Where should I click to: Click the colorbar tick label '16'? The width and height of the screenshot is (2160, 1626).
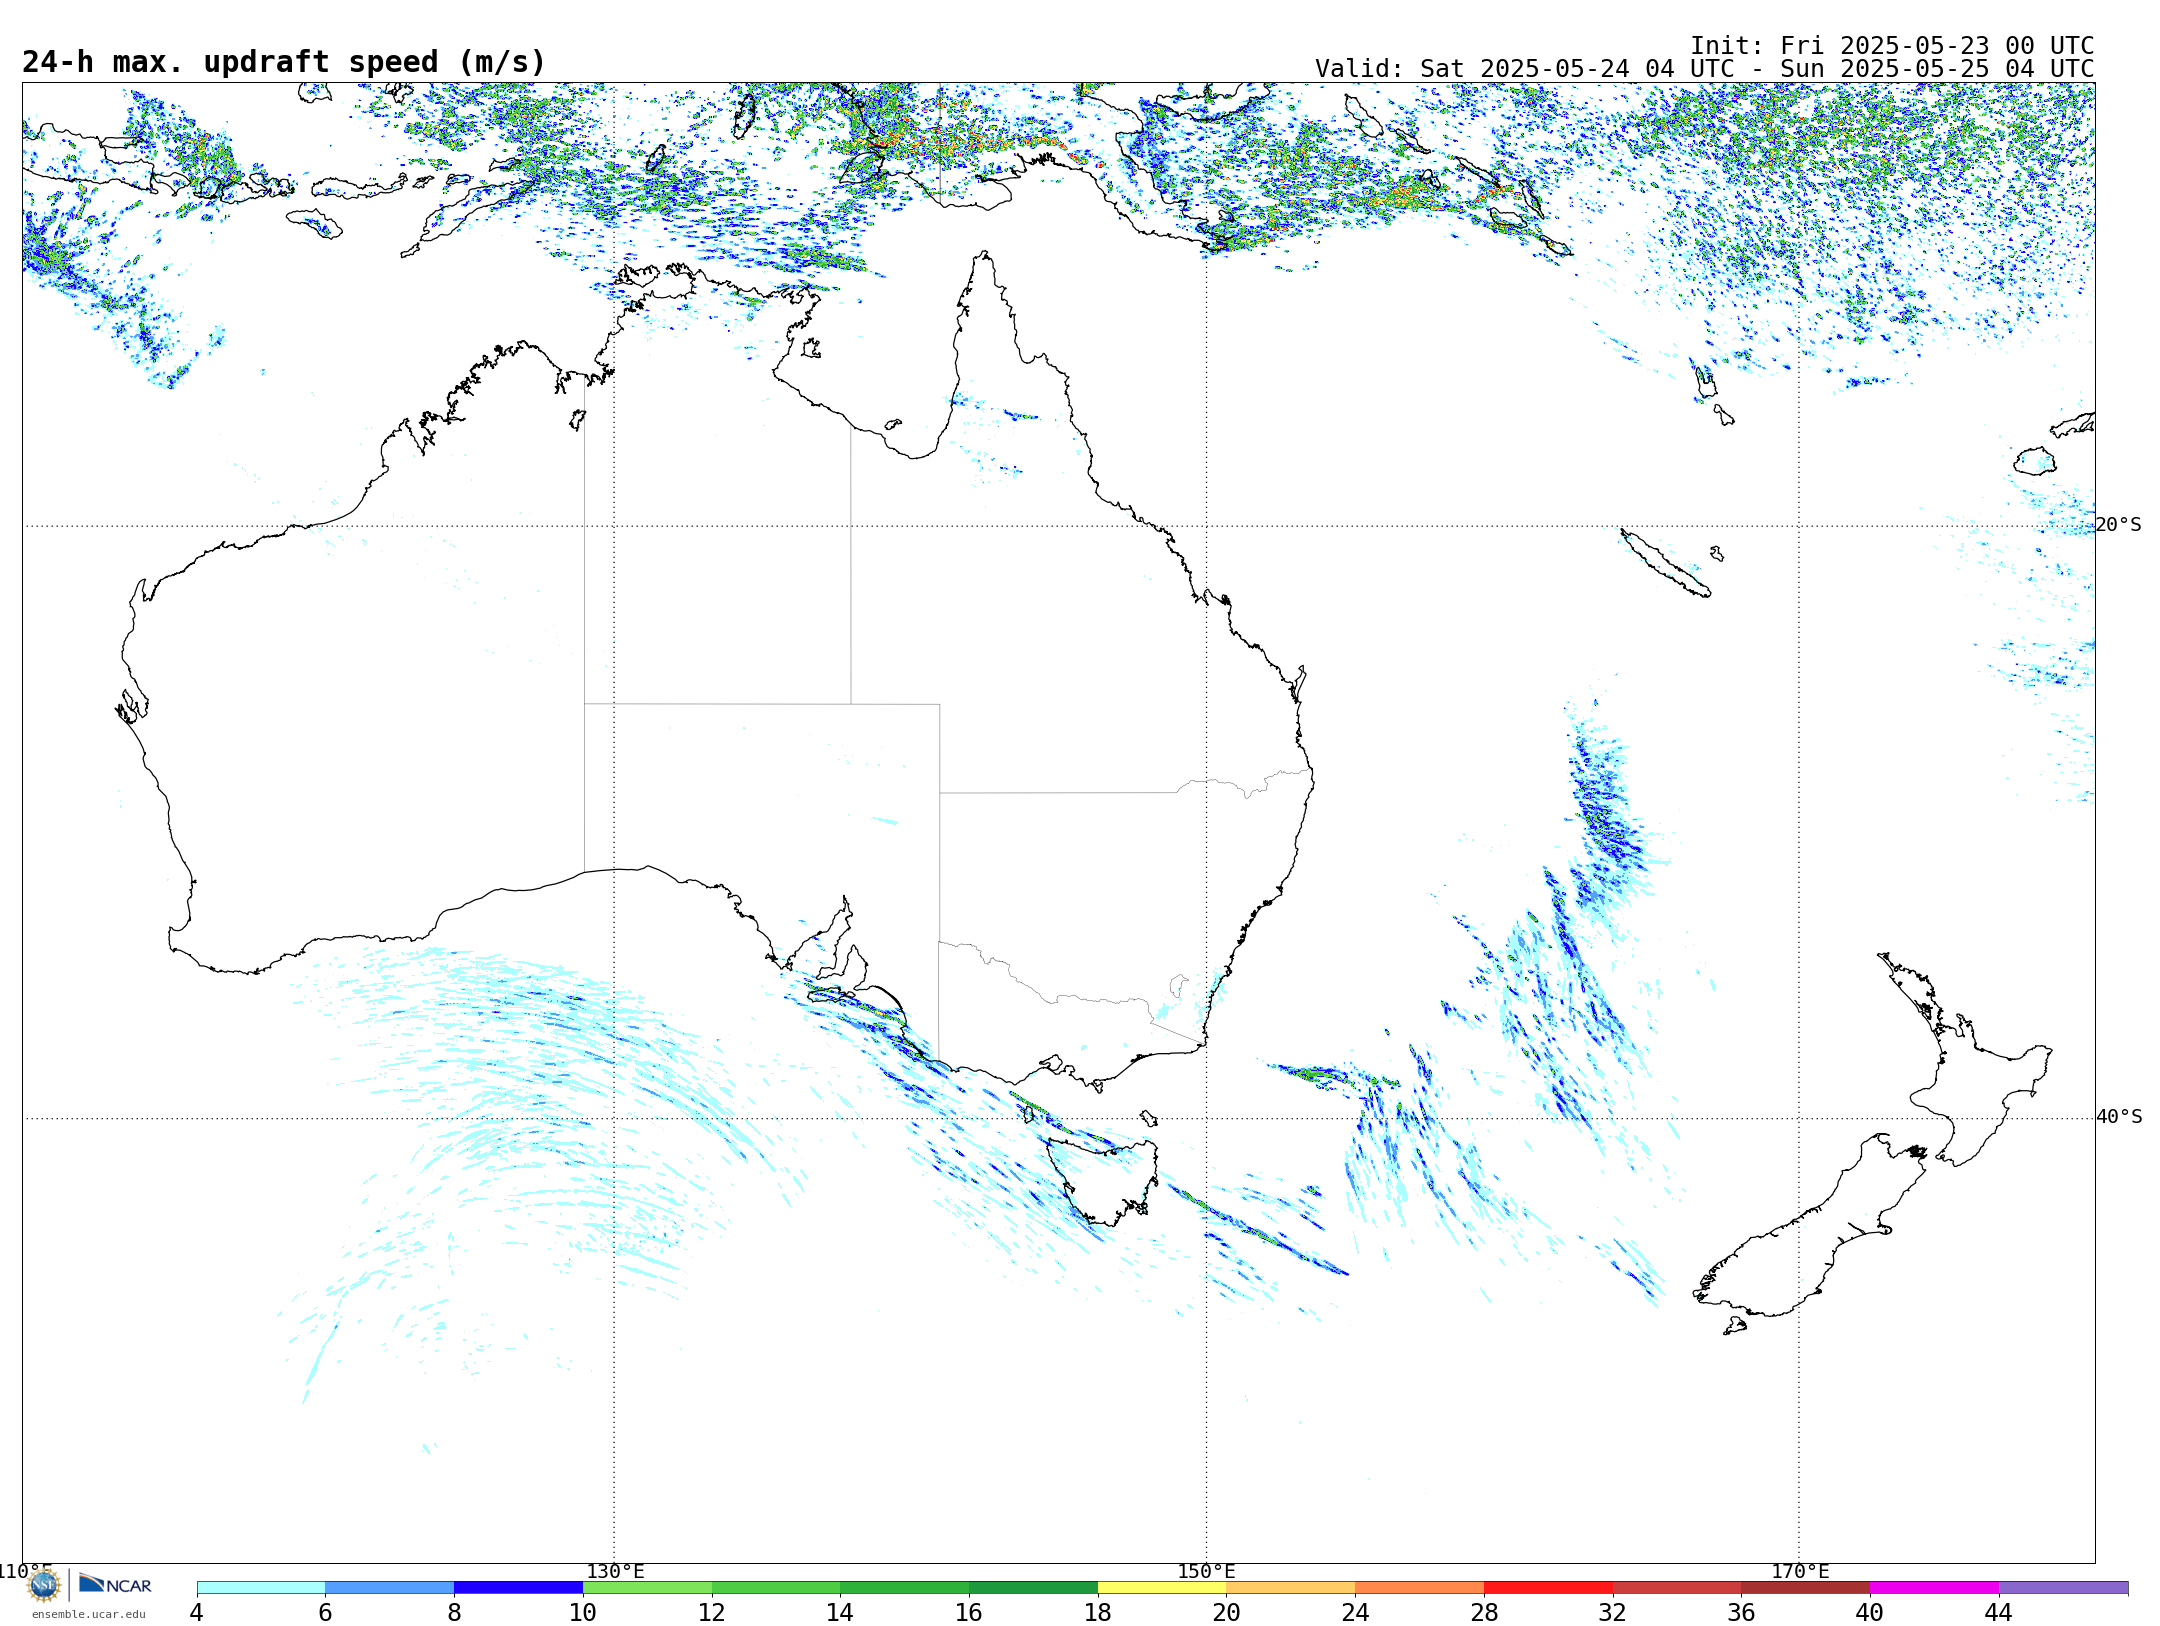click(969, 1613)
